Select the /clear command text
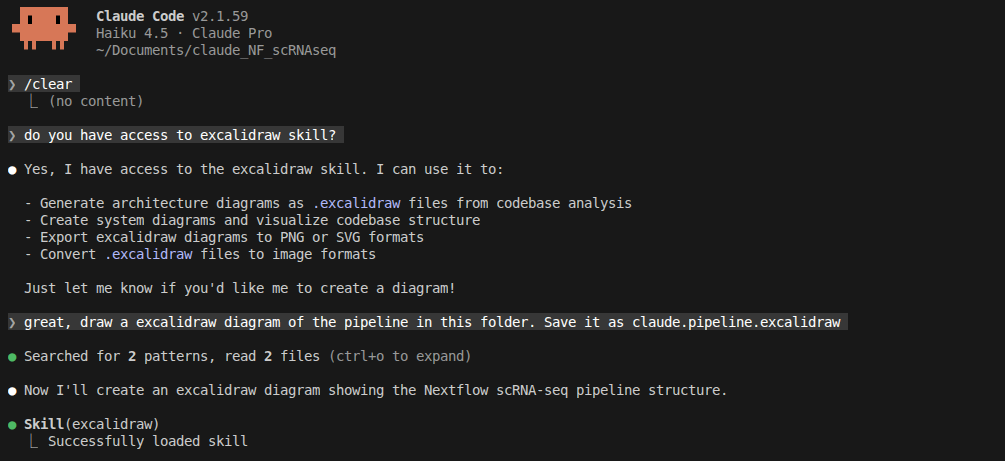The height and width of the screenshot is (461, 1005). pyautogui.click(x=48, y=84)
